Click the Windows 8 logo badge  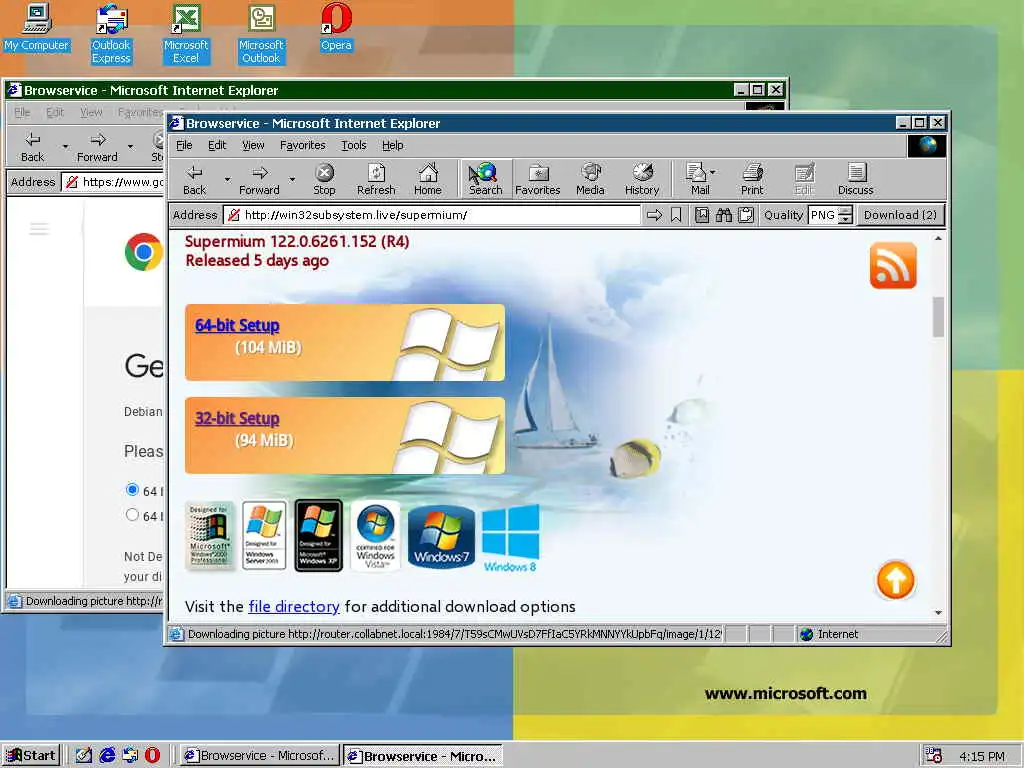[x=511, y=538]
